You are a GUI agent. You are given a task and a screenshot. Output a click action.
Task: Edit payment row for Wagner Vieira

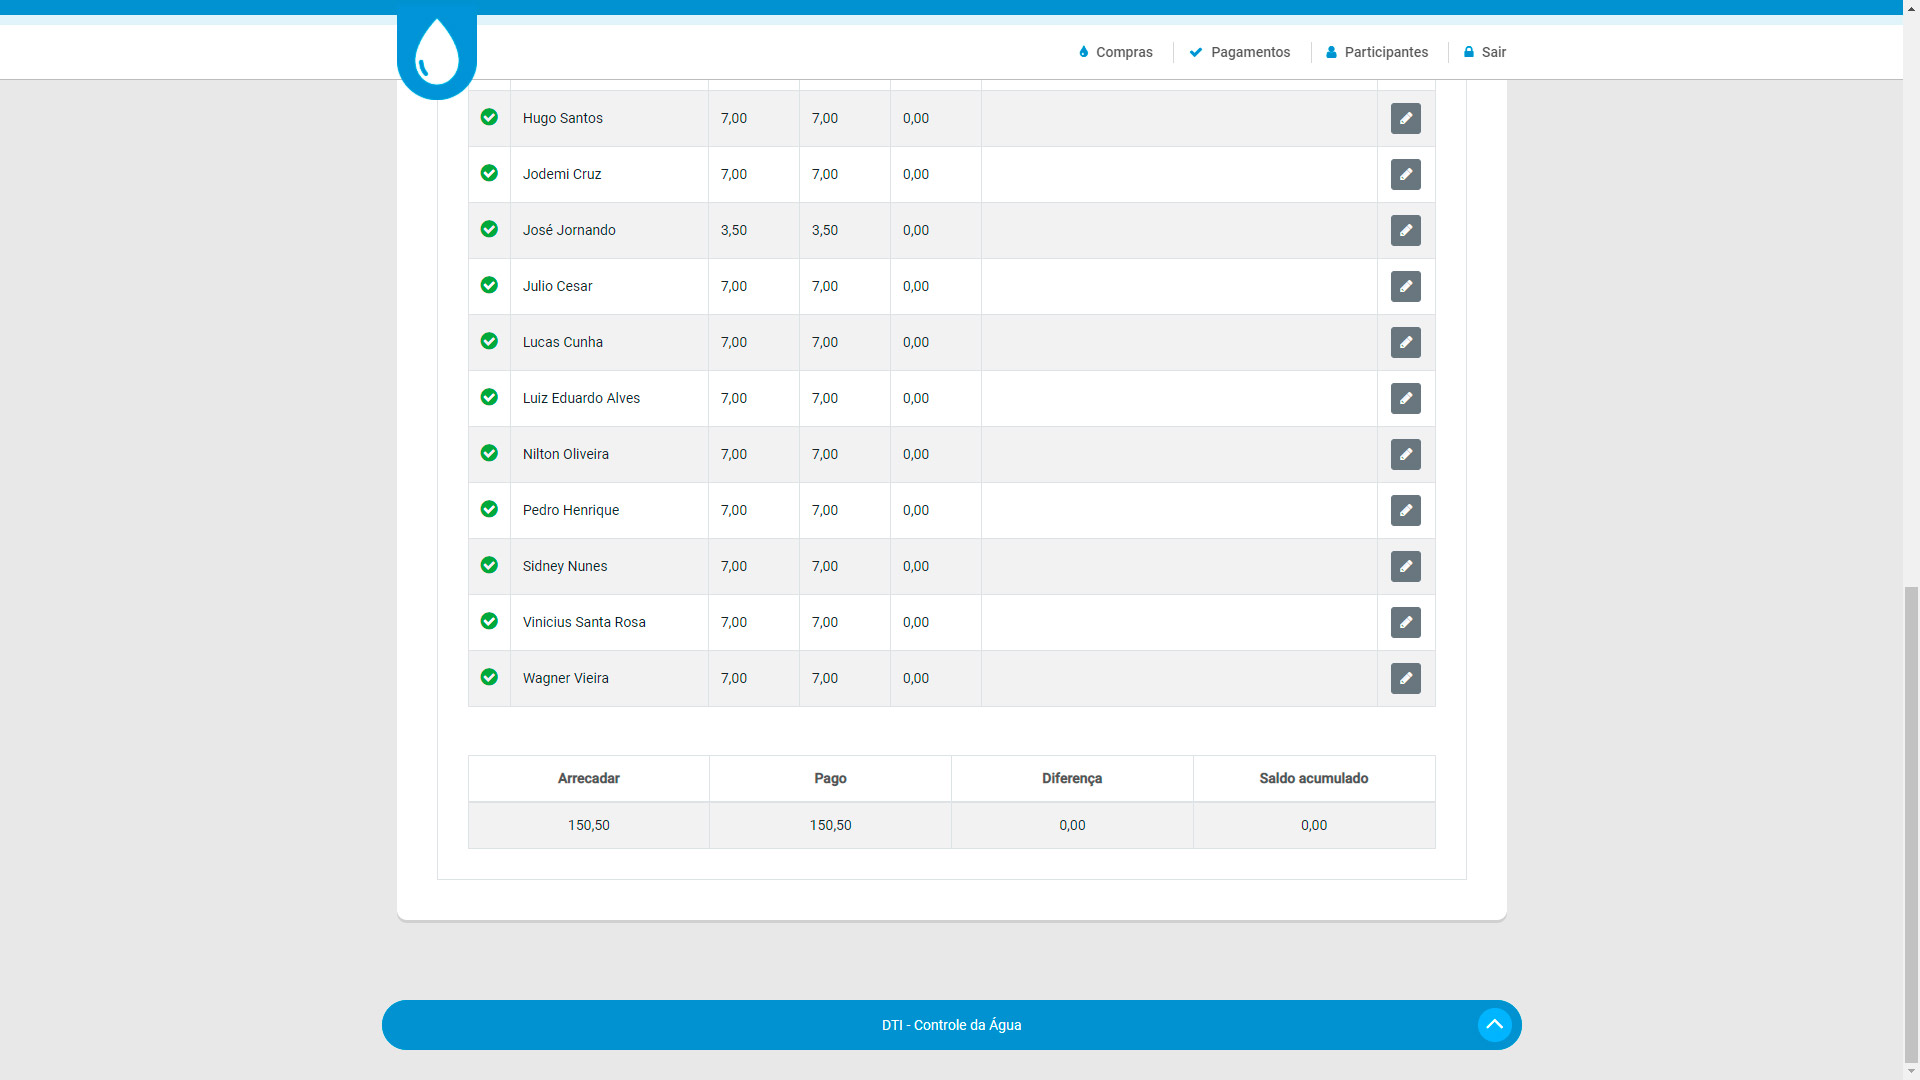click(x=1405, y=678)
